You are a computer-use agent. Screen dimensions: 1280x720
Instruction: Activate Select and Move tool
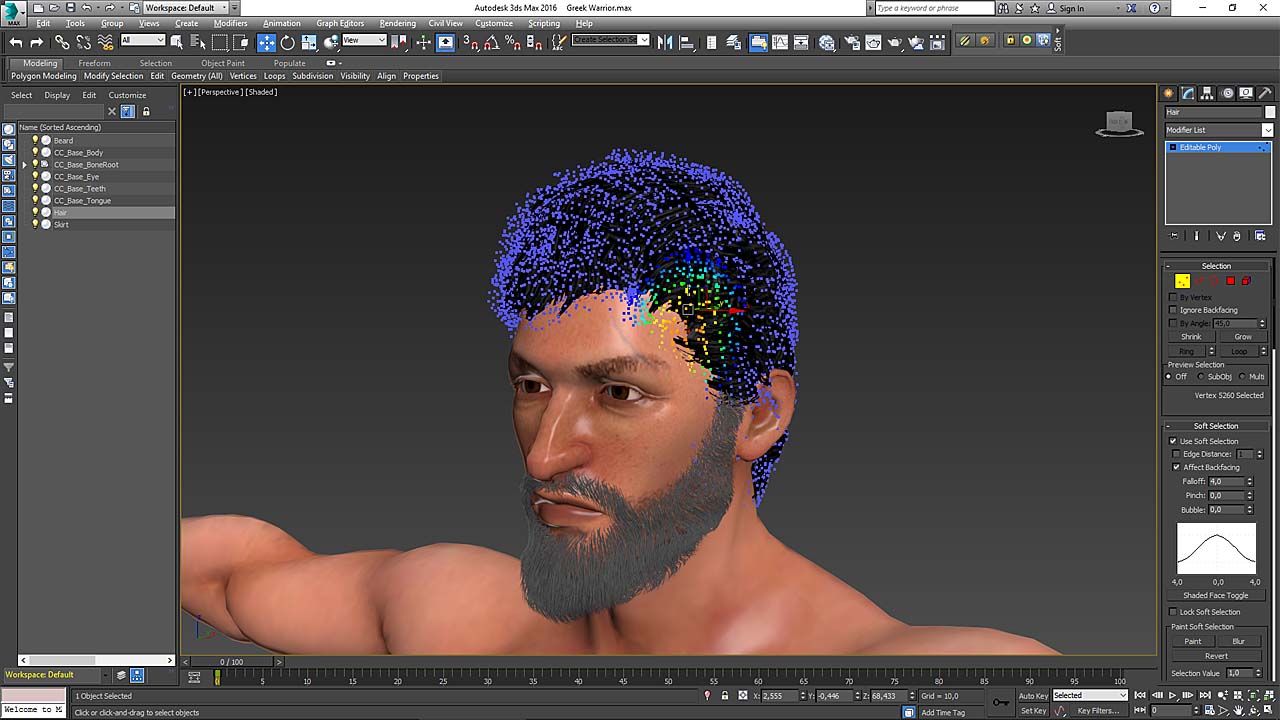(x=266, y=42)
